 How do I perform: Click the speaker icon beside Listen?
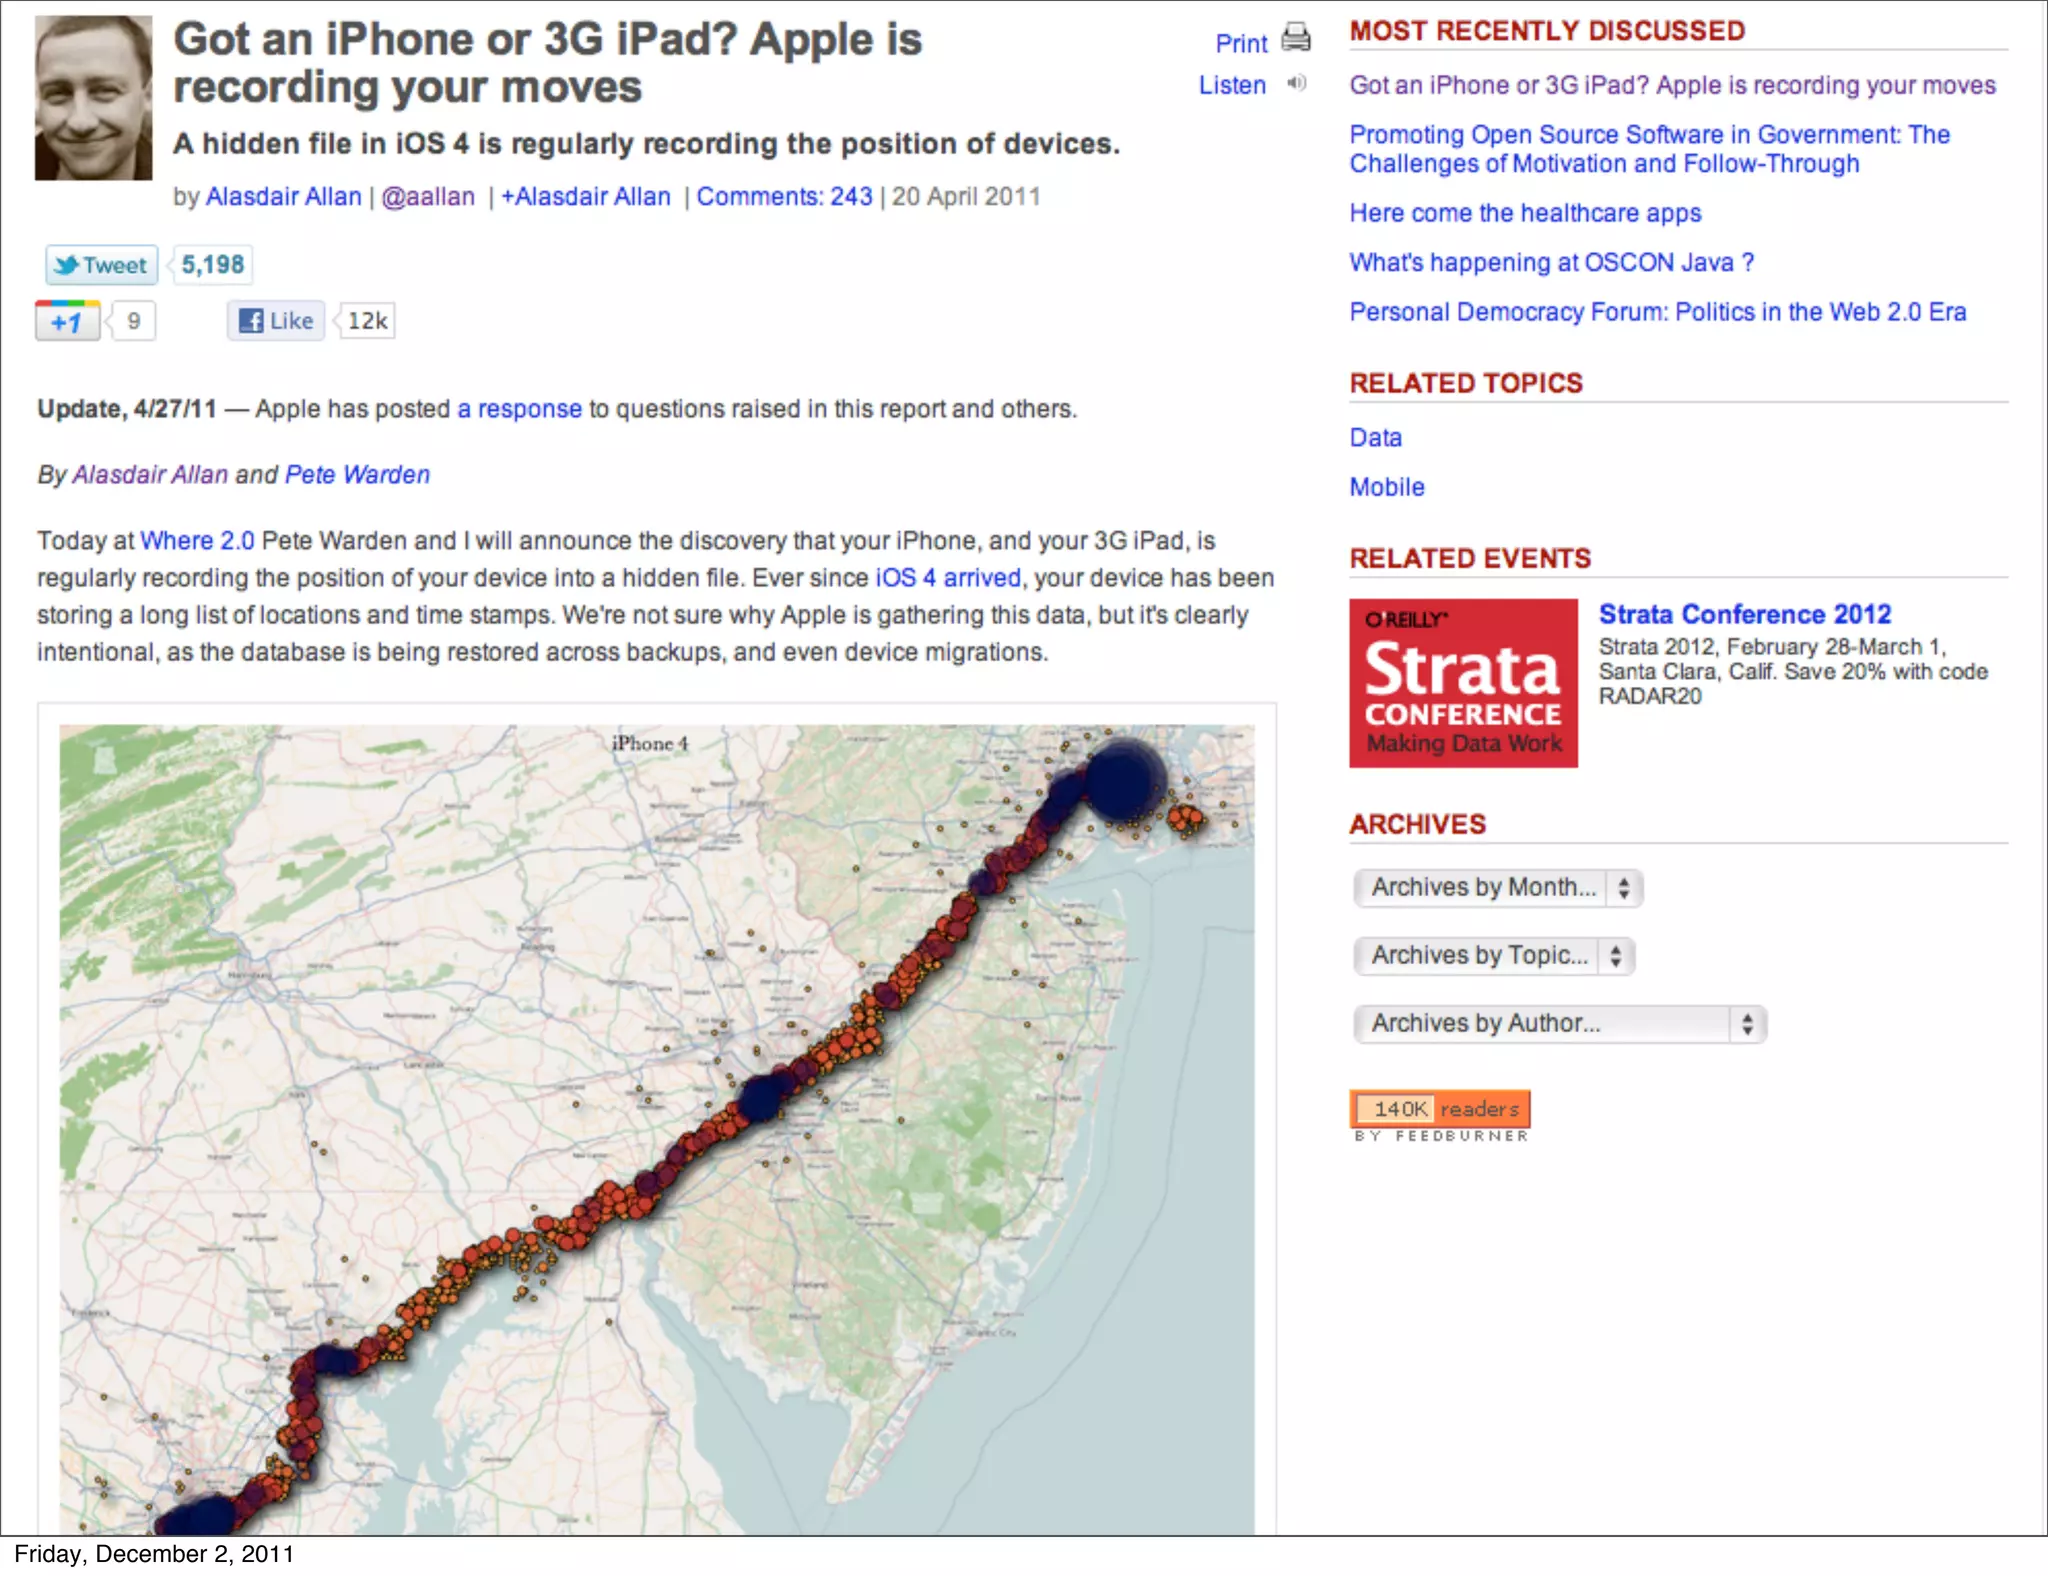1296,84
